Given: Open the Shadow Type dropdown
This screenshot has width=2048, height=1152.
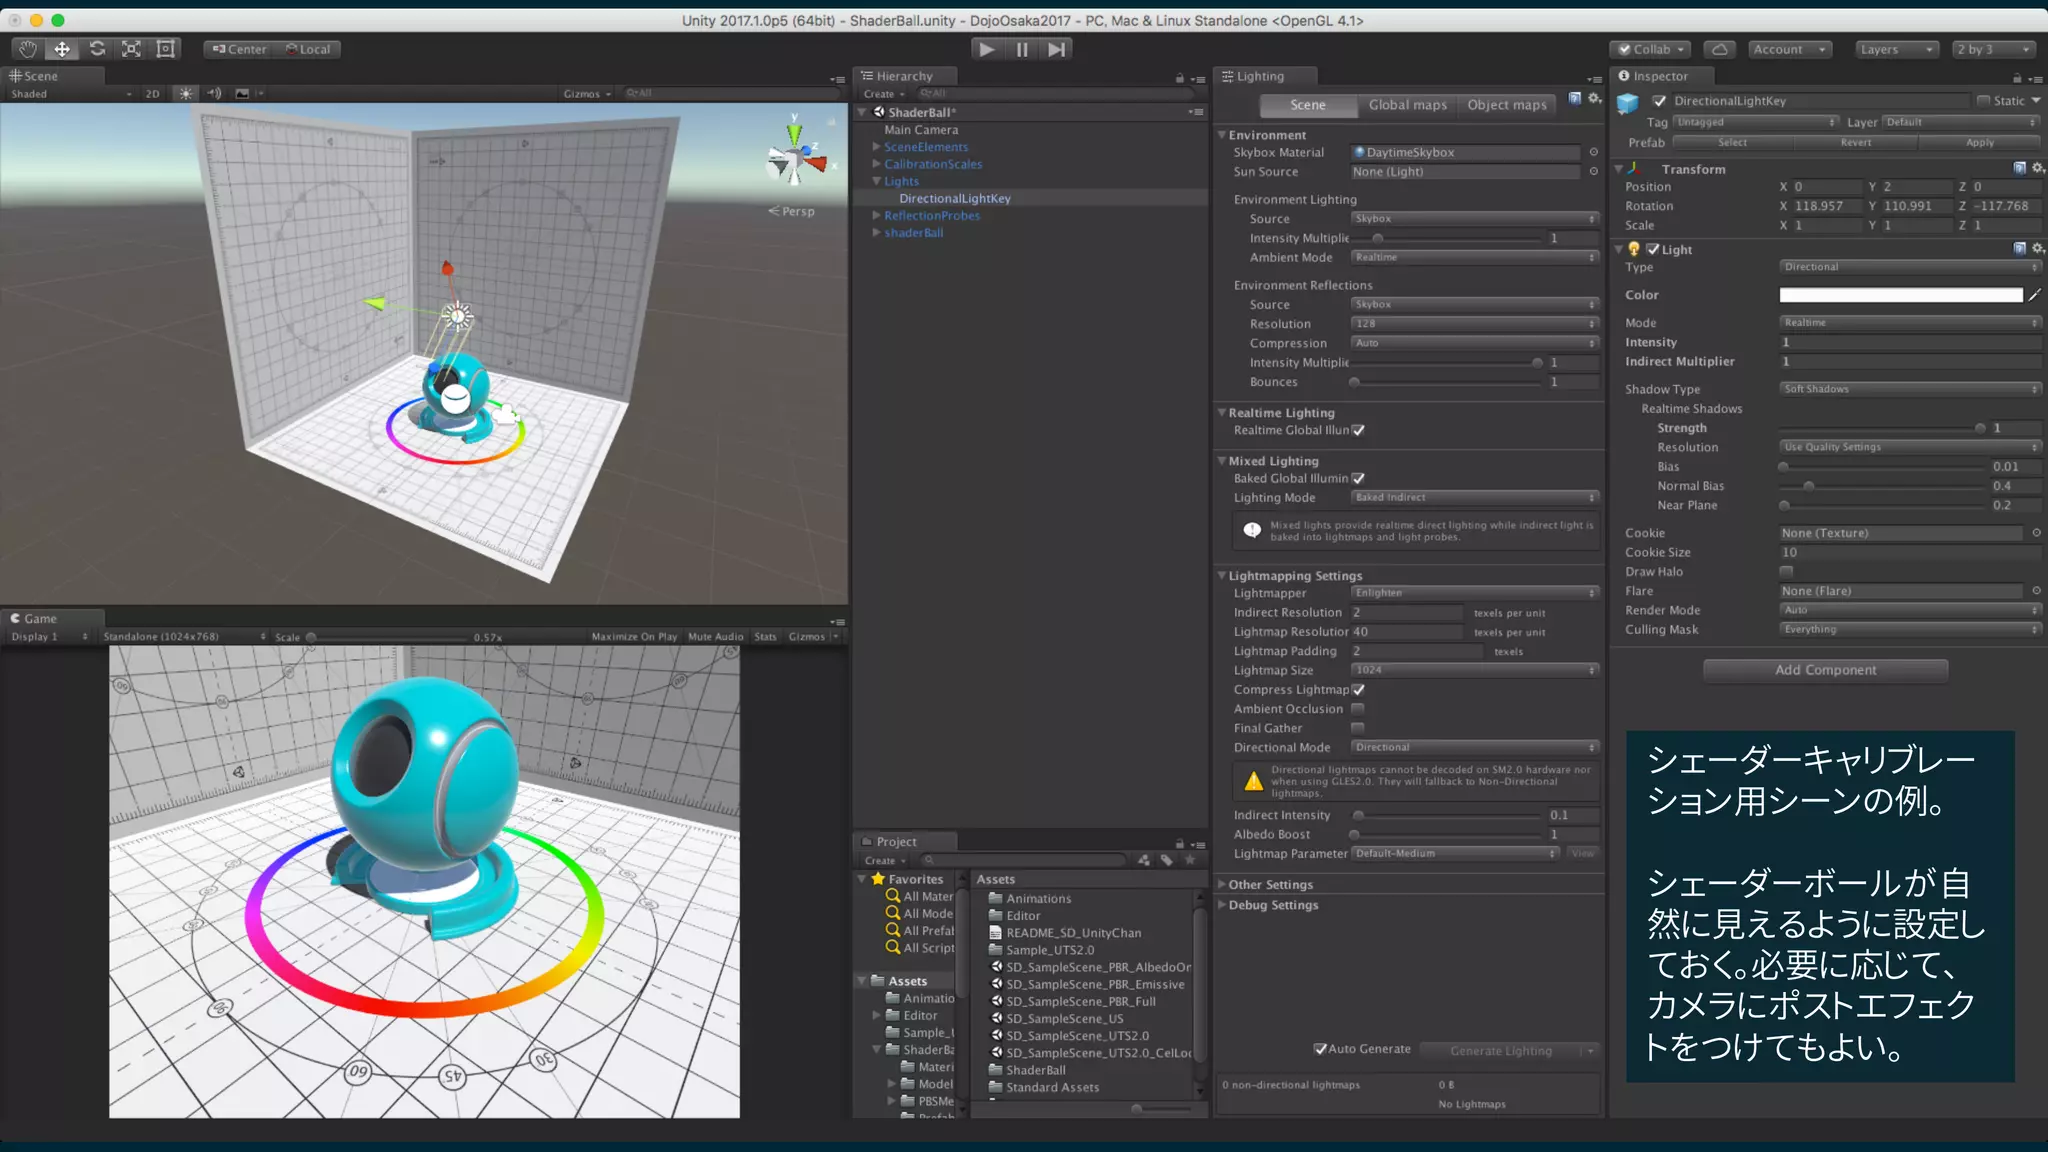Looking at the screenshot, I should (1908, 389).
